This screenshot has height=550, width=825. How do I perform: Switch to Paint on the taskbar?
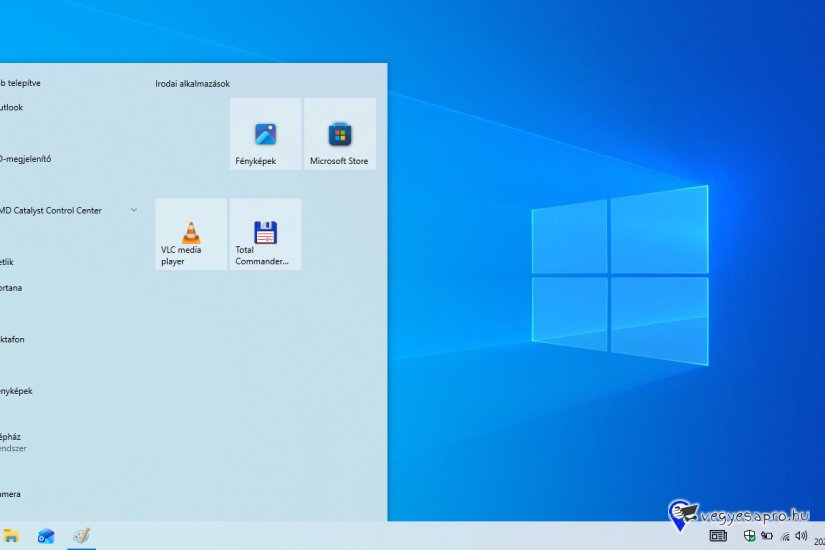81,536
